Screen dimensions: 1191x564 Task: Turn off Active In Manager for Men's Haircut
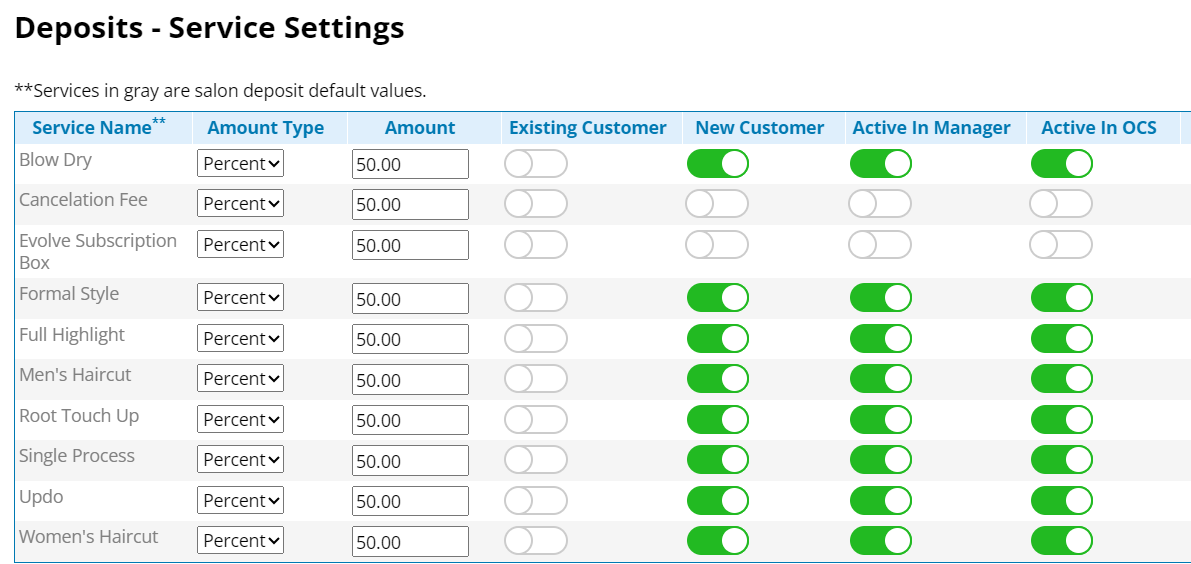point(880,379)
